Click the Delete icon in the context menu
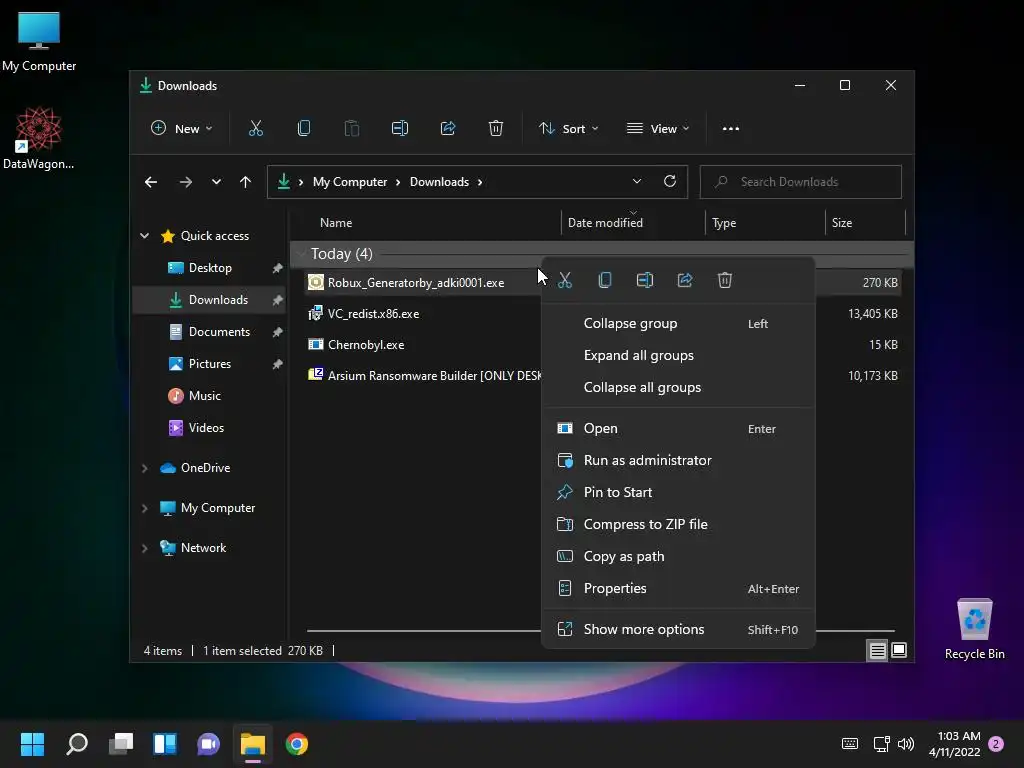 pyautogui.click(x=725, y=280)
